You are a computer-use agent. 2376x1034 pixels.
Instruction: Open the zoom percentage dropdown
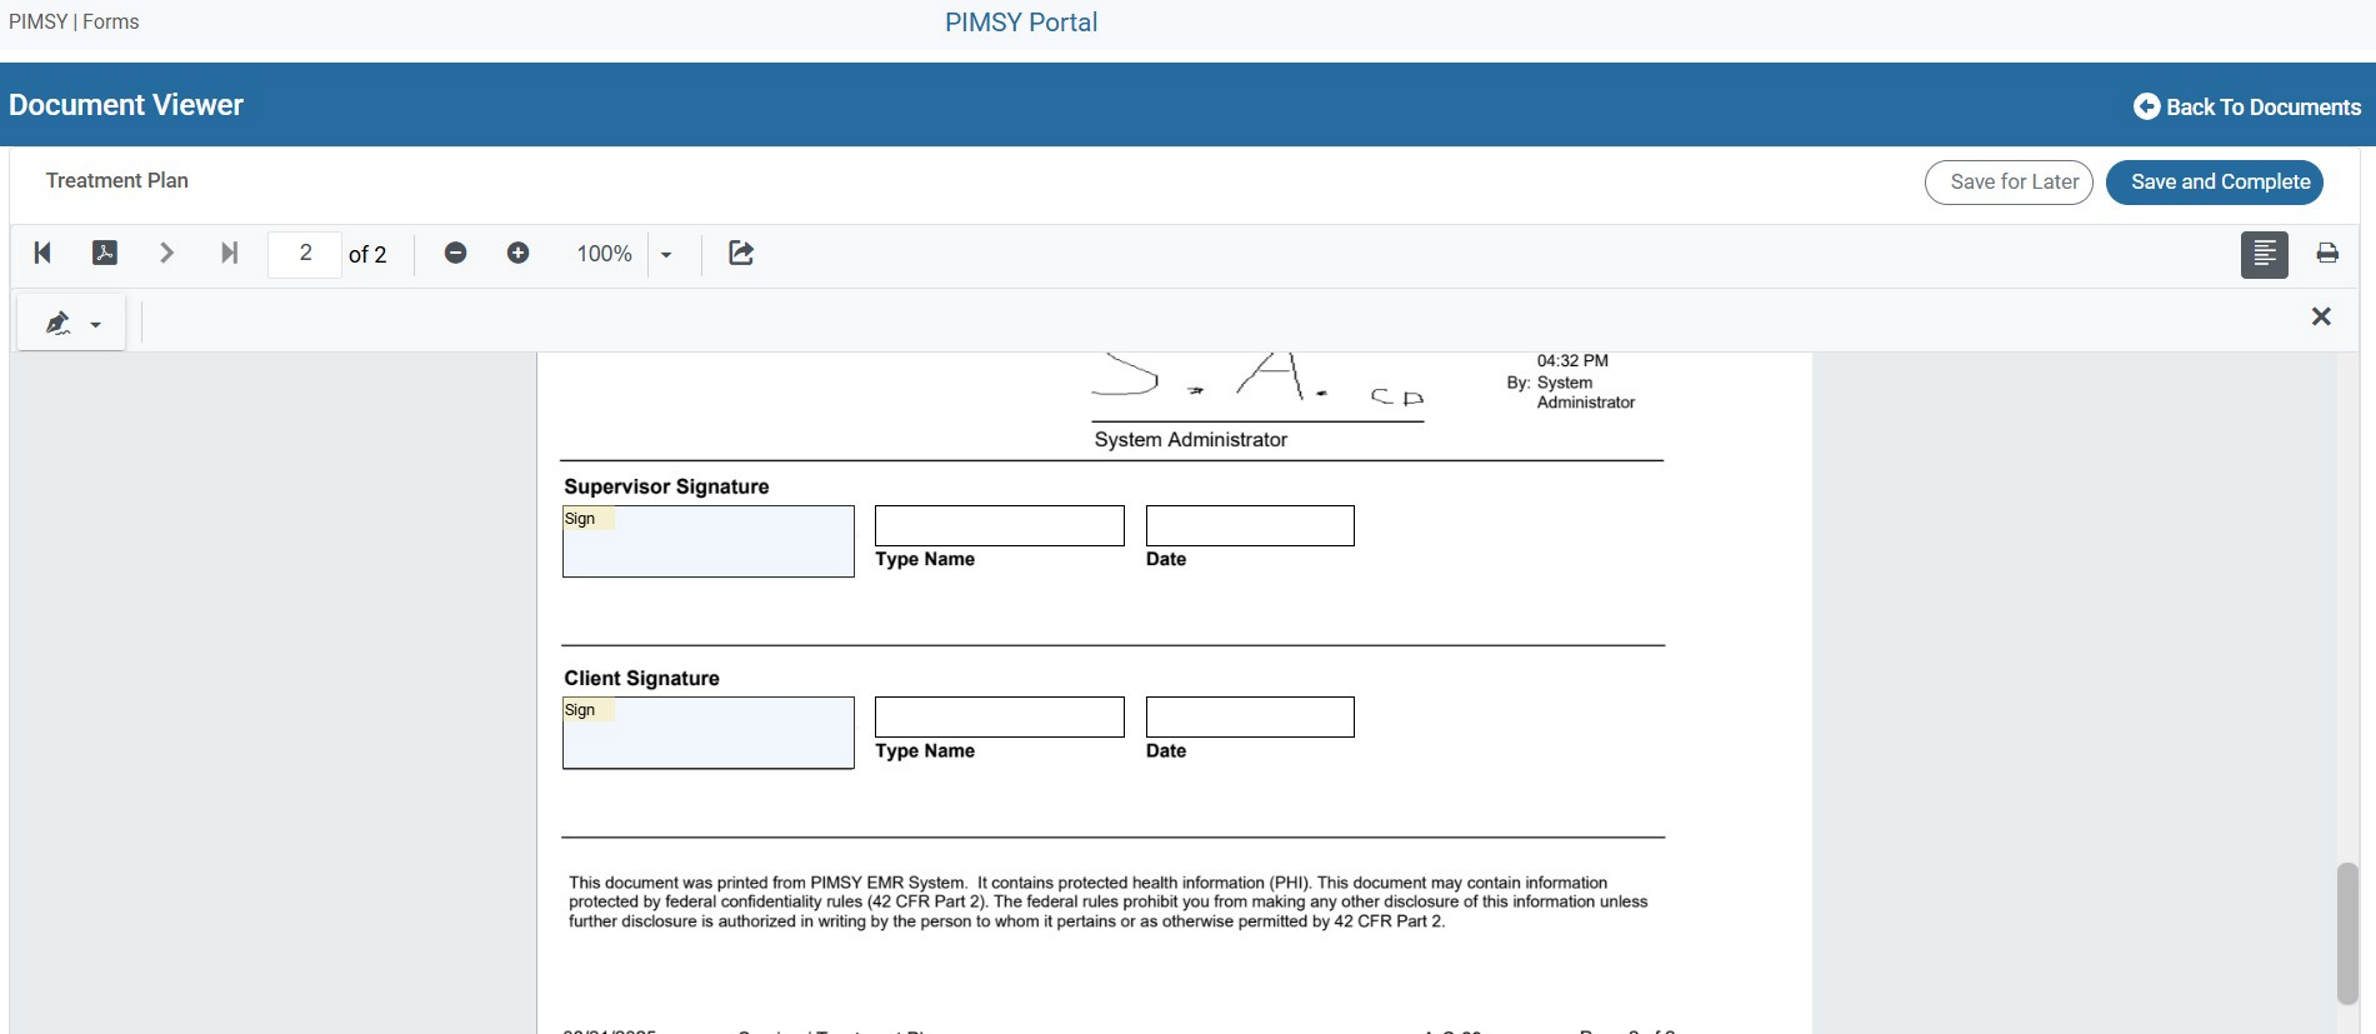668,253
